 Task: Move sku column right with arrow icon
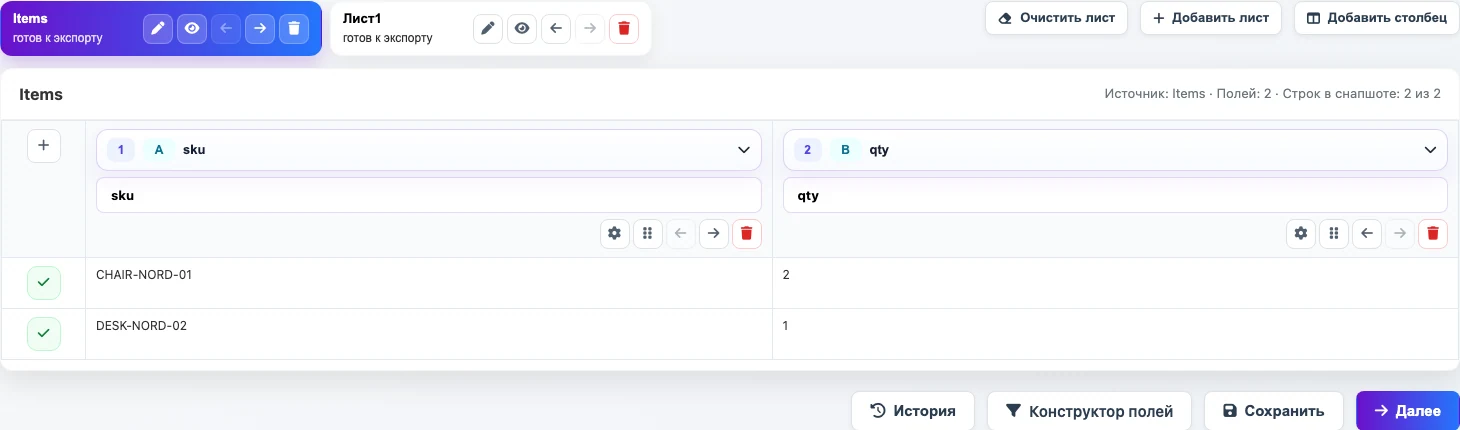pyautogui.click(x=713, y=234)
